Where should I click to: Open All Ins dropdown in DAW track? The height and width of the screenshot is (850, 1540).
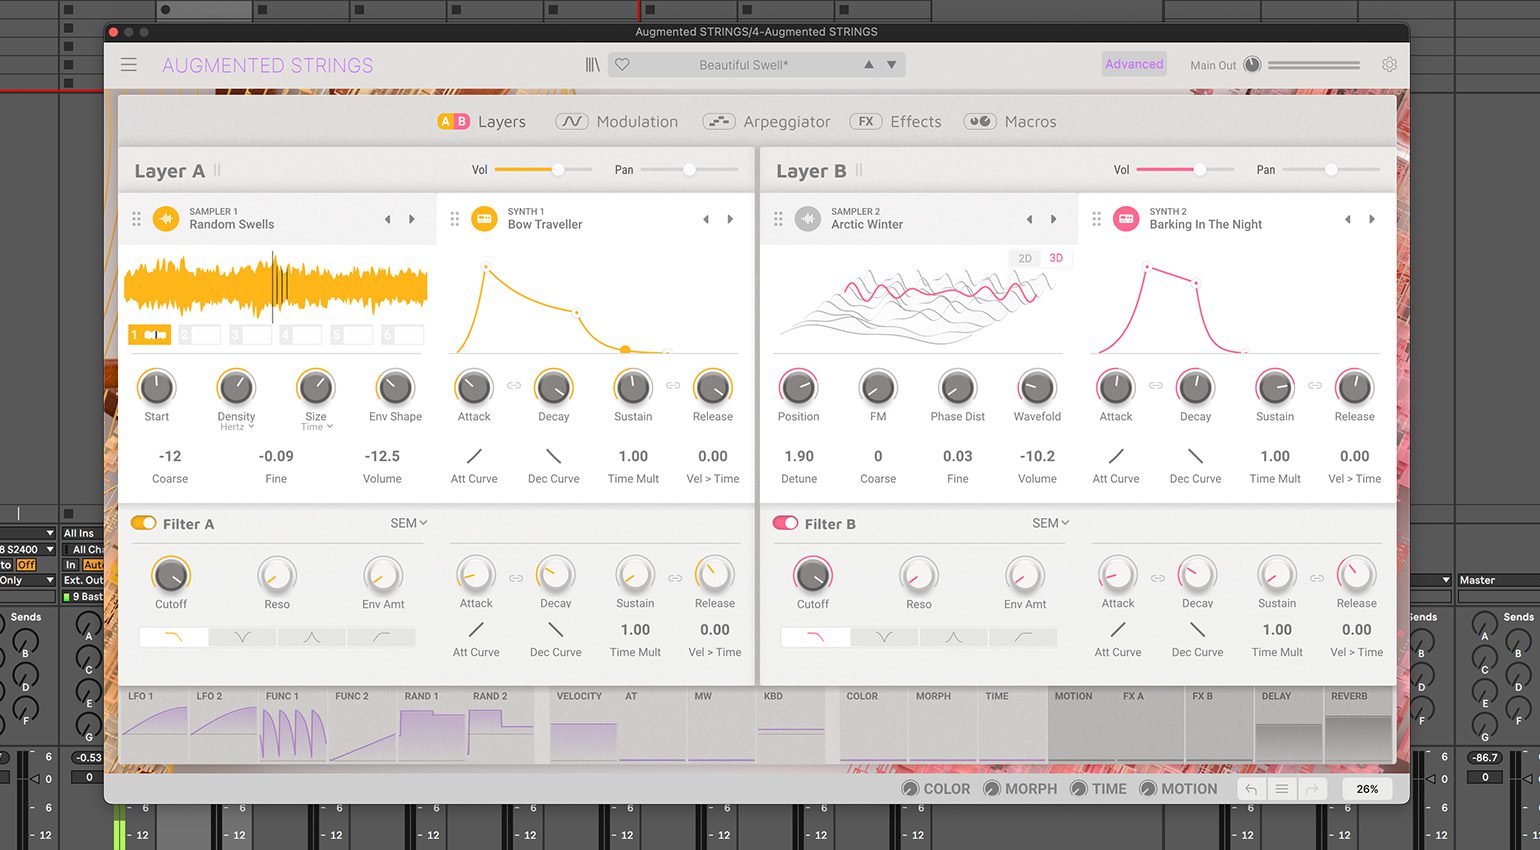[83, 533]
